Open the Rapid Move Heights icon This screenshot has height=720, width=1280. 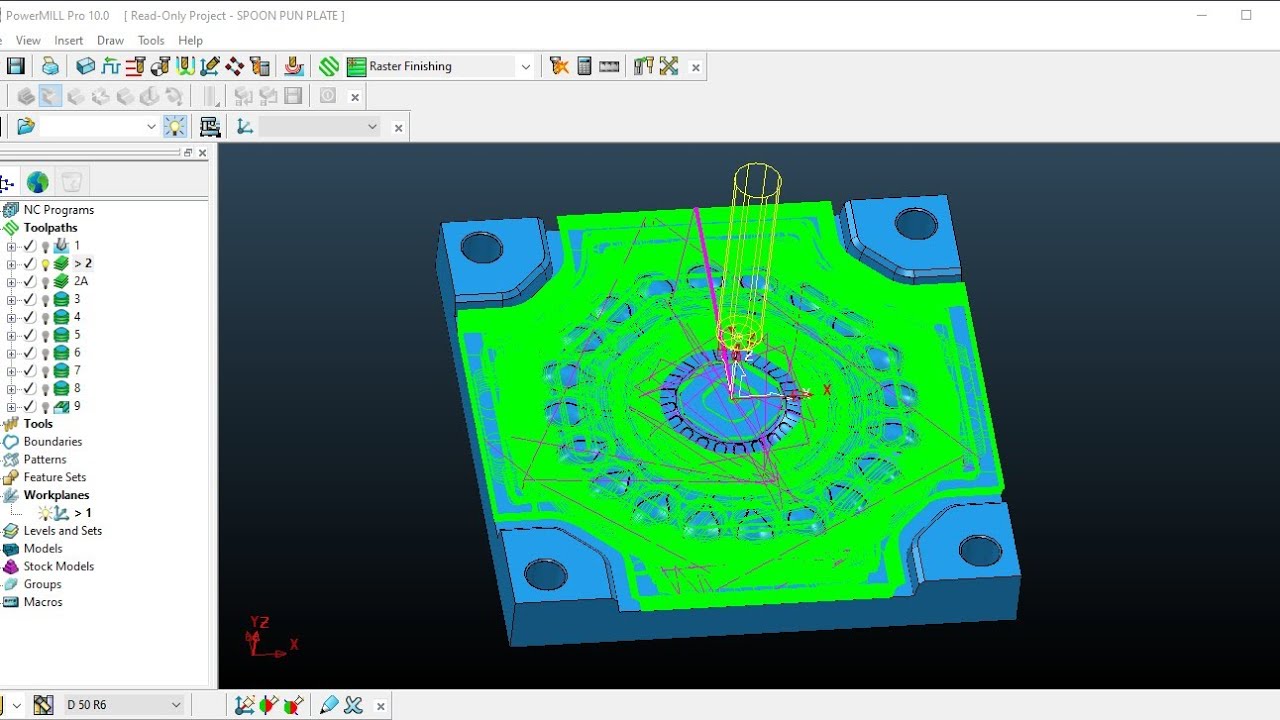136,66
